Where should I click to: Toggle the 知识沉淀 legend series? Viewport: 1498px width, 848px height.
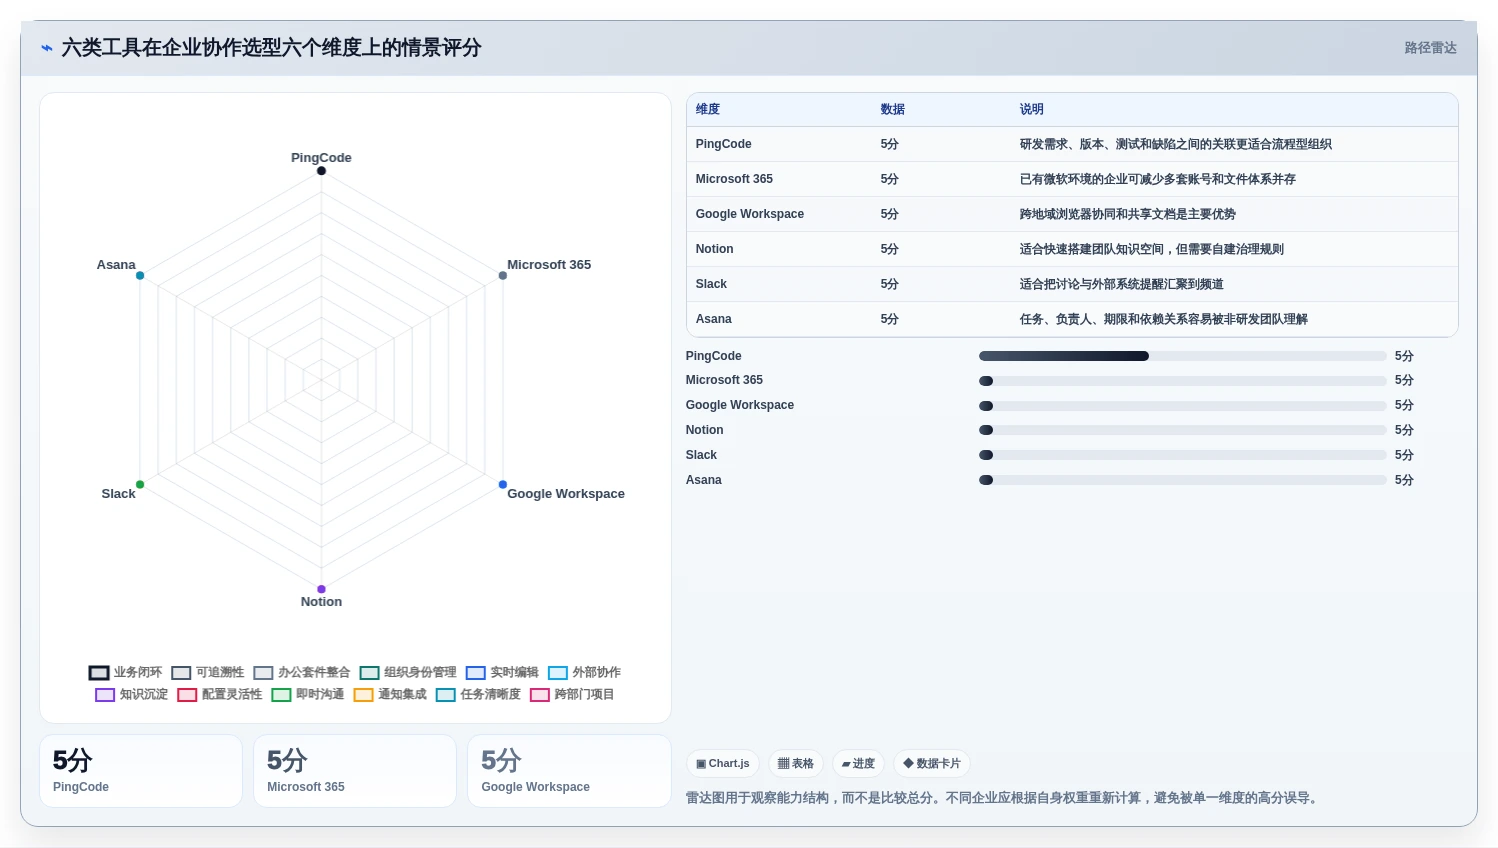(x=131, y=695)
